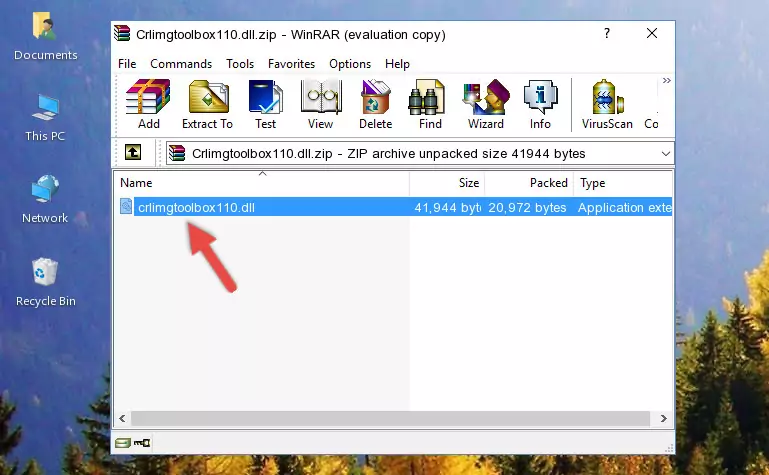The width and height of the screenshot is (769, 475).
Task: Click the Add toolbar icon
Action: point(148,104)
